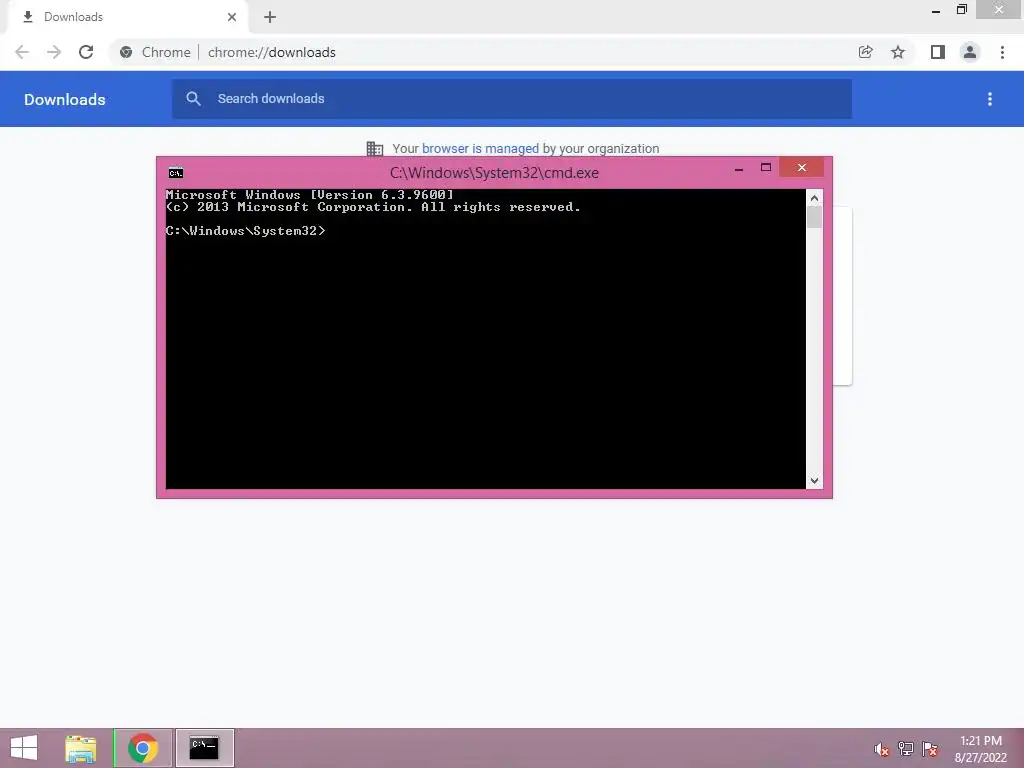The height and width of the screenshot is (768, 1024).
Task: Click the Chrome back arrow
Action: pos(22,52)
